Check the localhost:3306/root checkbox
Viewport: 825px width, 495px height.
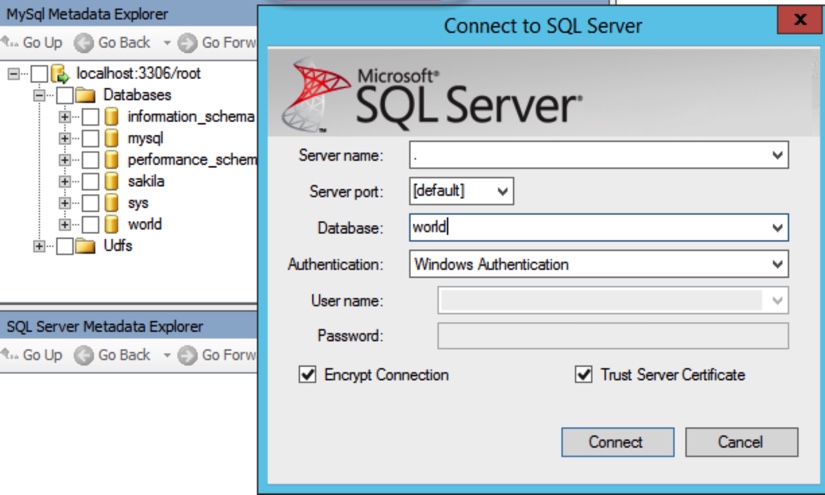click(39, 74)
